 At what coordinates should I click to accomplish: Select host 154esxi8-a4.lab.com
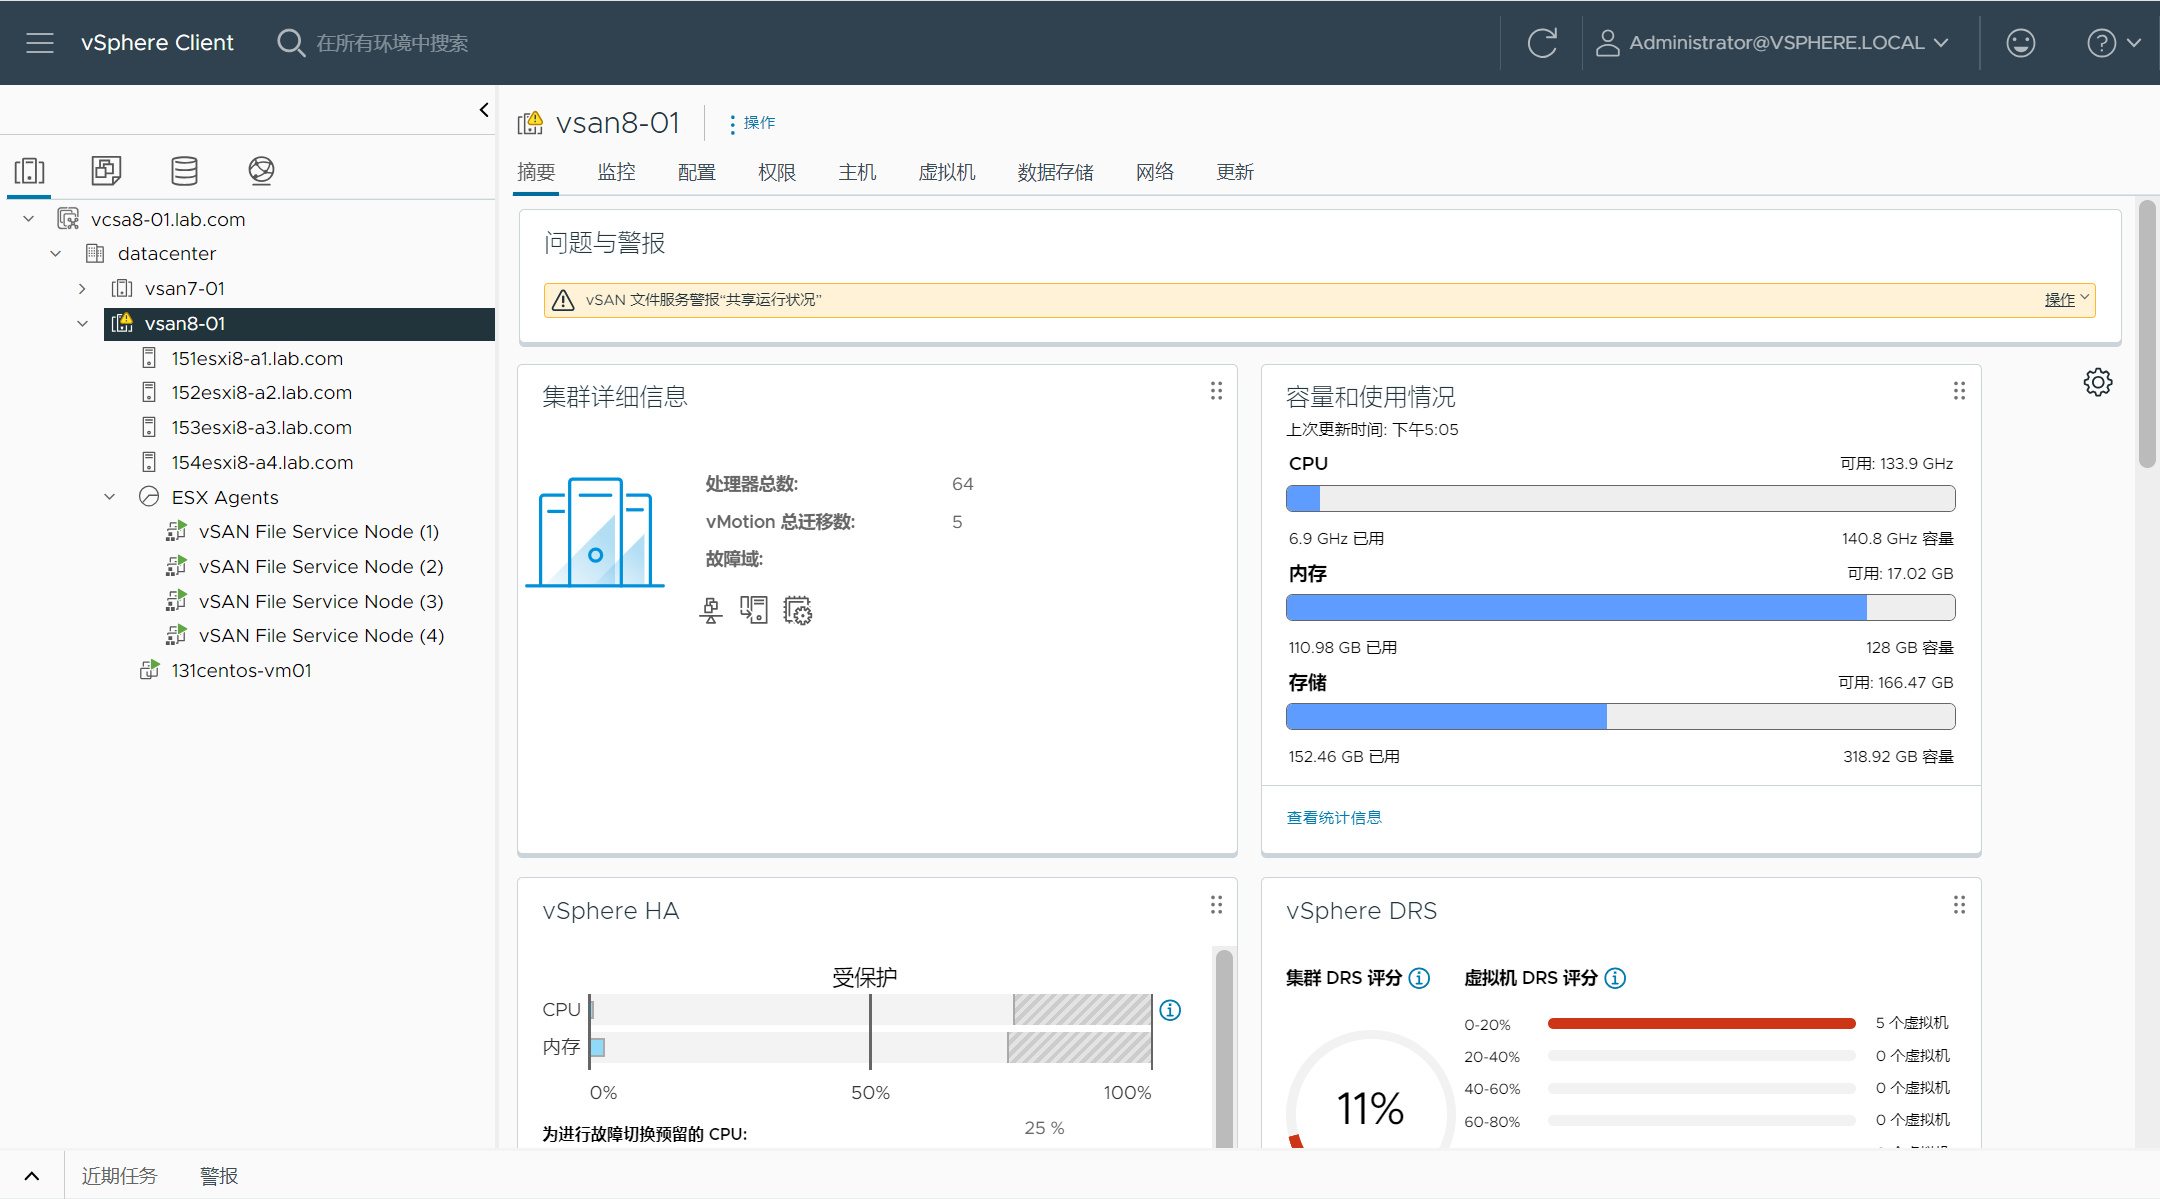click(262, 462)
